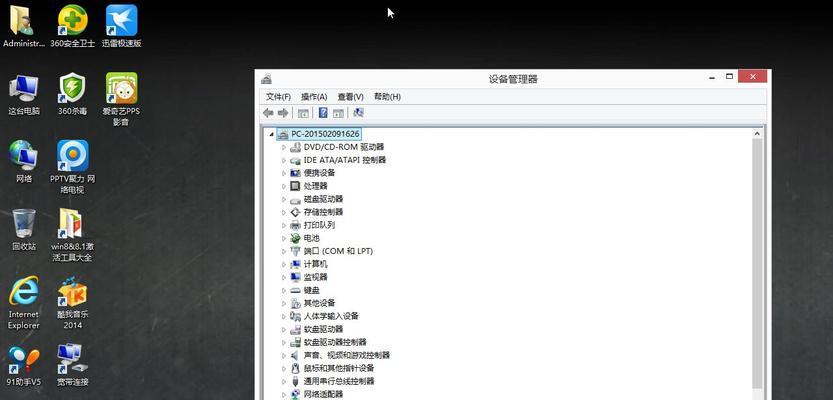Image resolution: width=833 pixels, height=400 pixels.
Task: Expand the 电池 node
Action: 284,238
